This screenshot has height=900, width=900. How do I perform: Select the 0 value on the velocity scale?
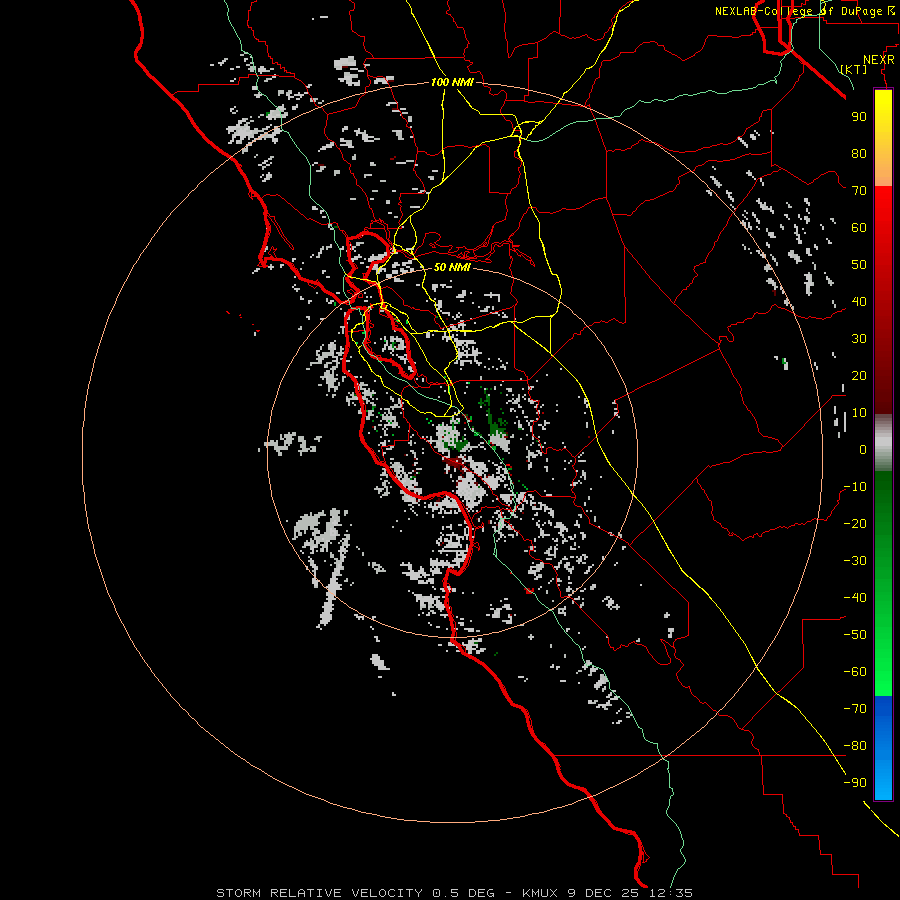(x=863, y=449)
